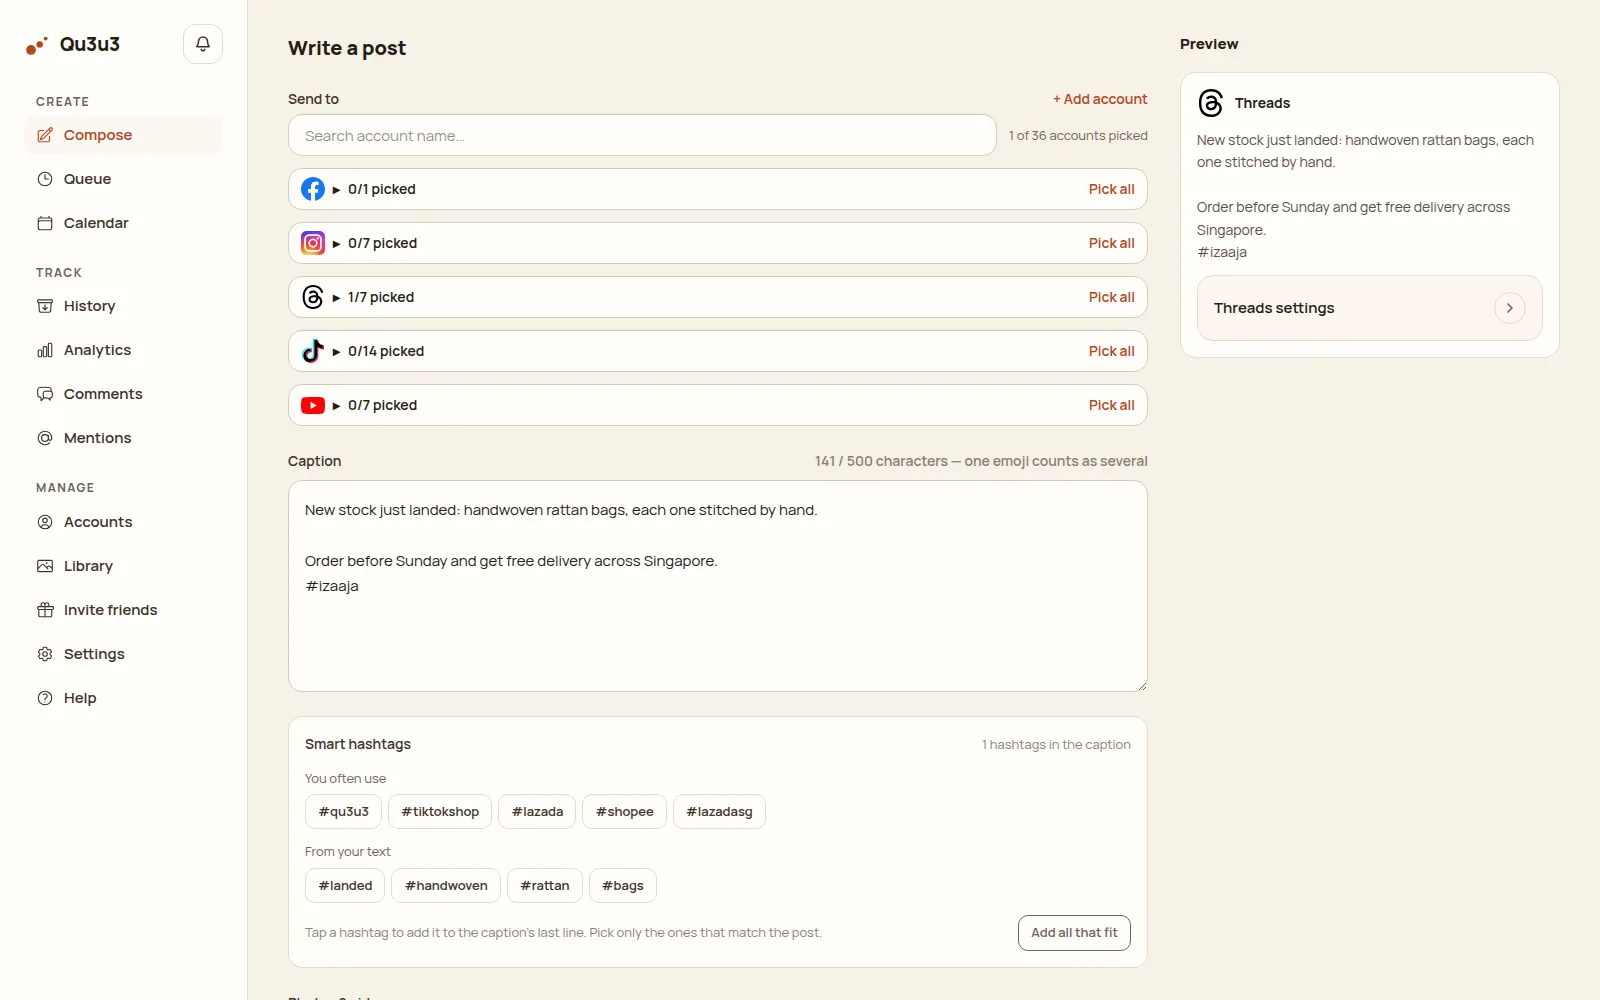Add the #tiktokshop hashtag
Viewport: 1600px width, 1000px height.
(x=440, y=812)
